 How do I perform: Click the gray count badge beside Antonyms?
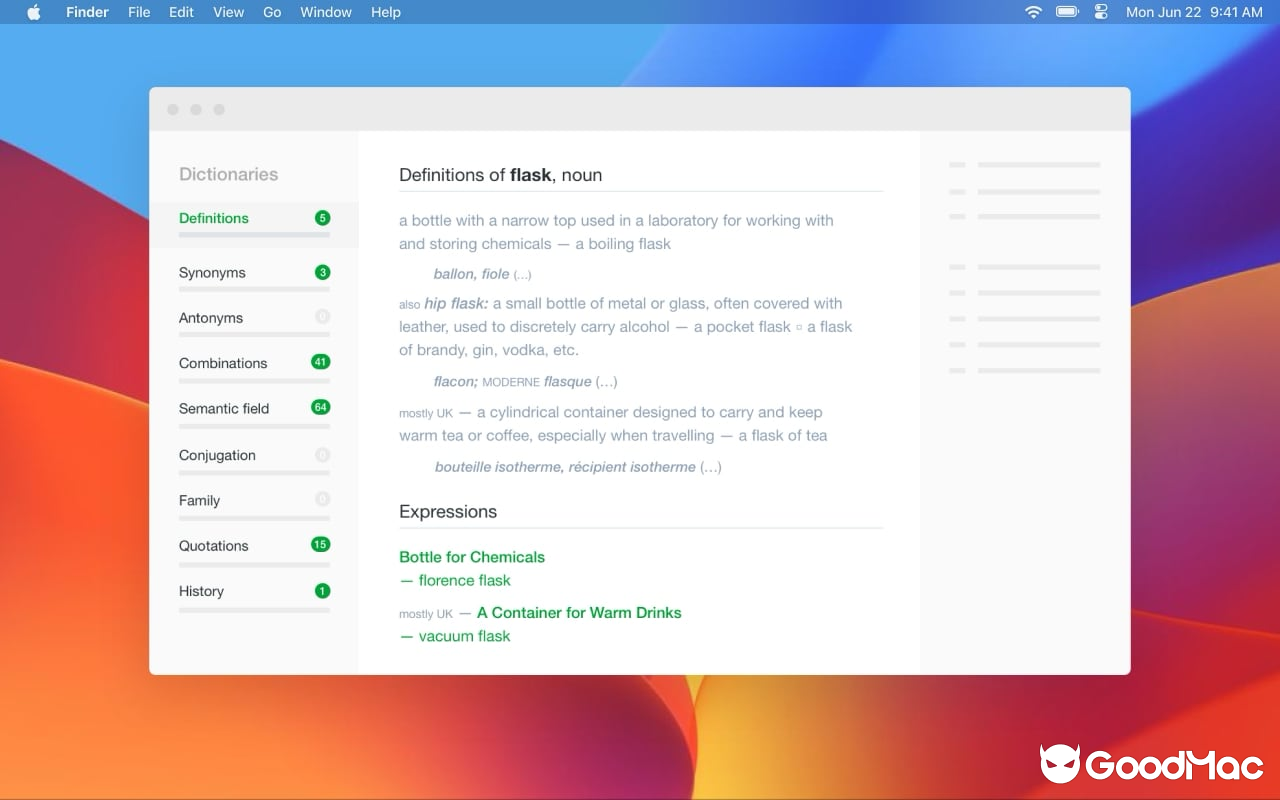pos(322,317)
